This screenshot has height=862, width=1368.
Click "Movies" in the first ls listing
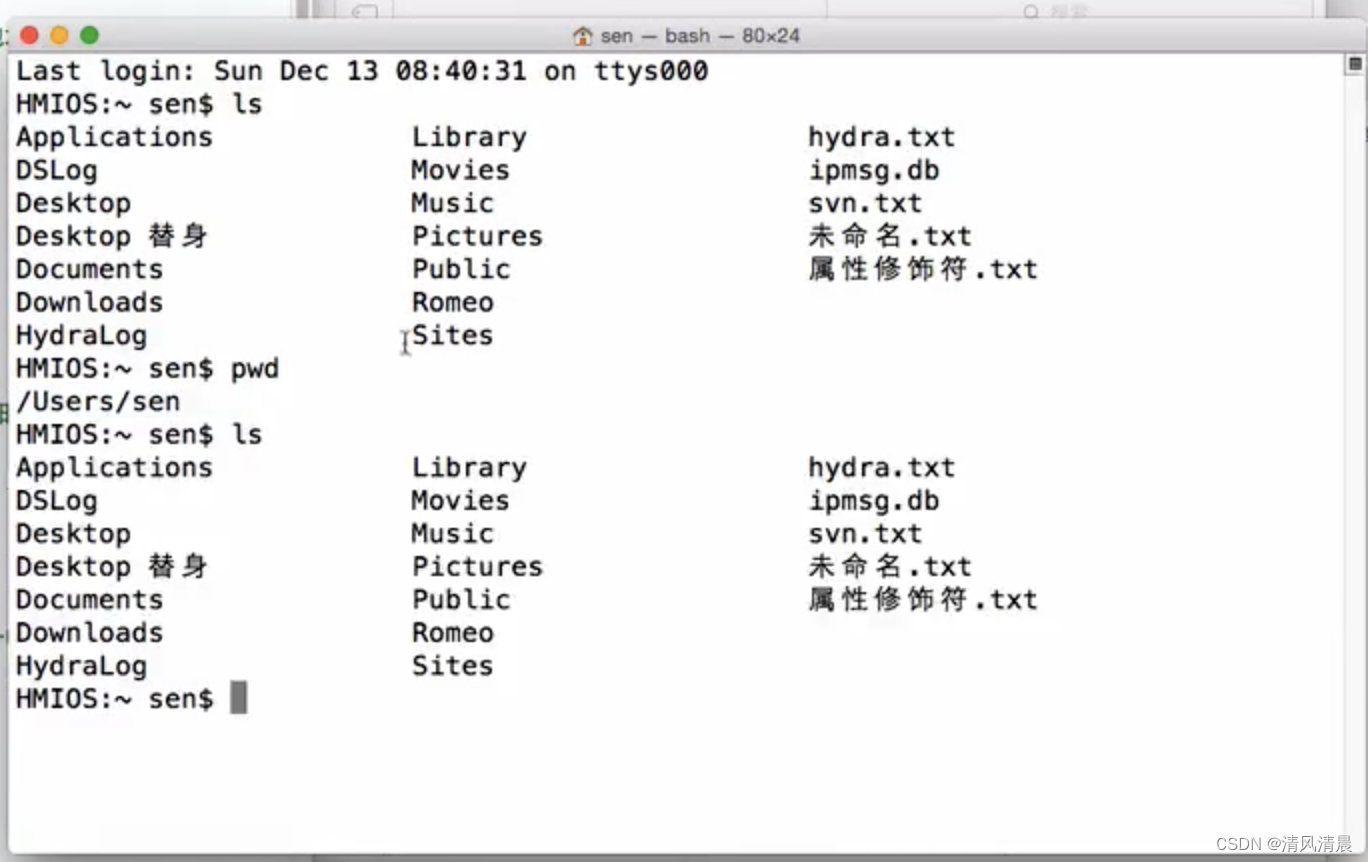tap(461, 170)
